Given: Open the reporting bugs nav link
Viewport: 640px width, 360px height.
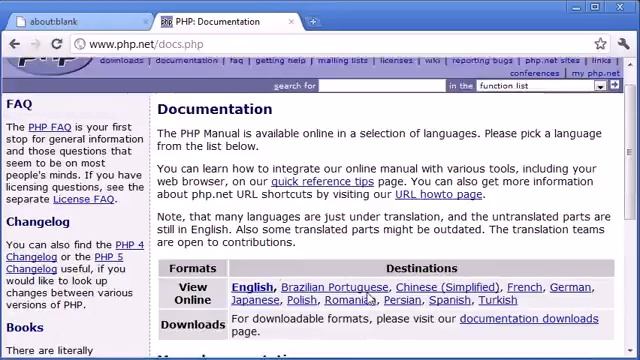Looking at the screenshot, I should (482, 60).
